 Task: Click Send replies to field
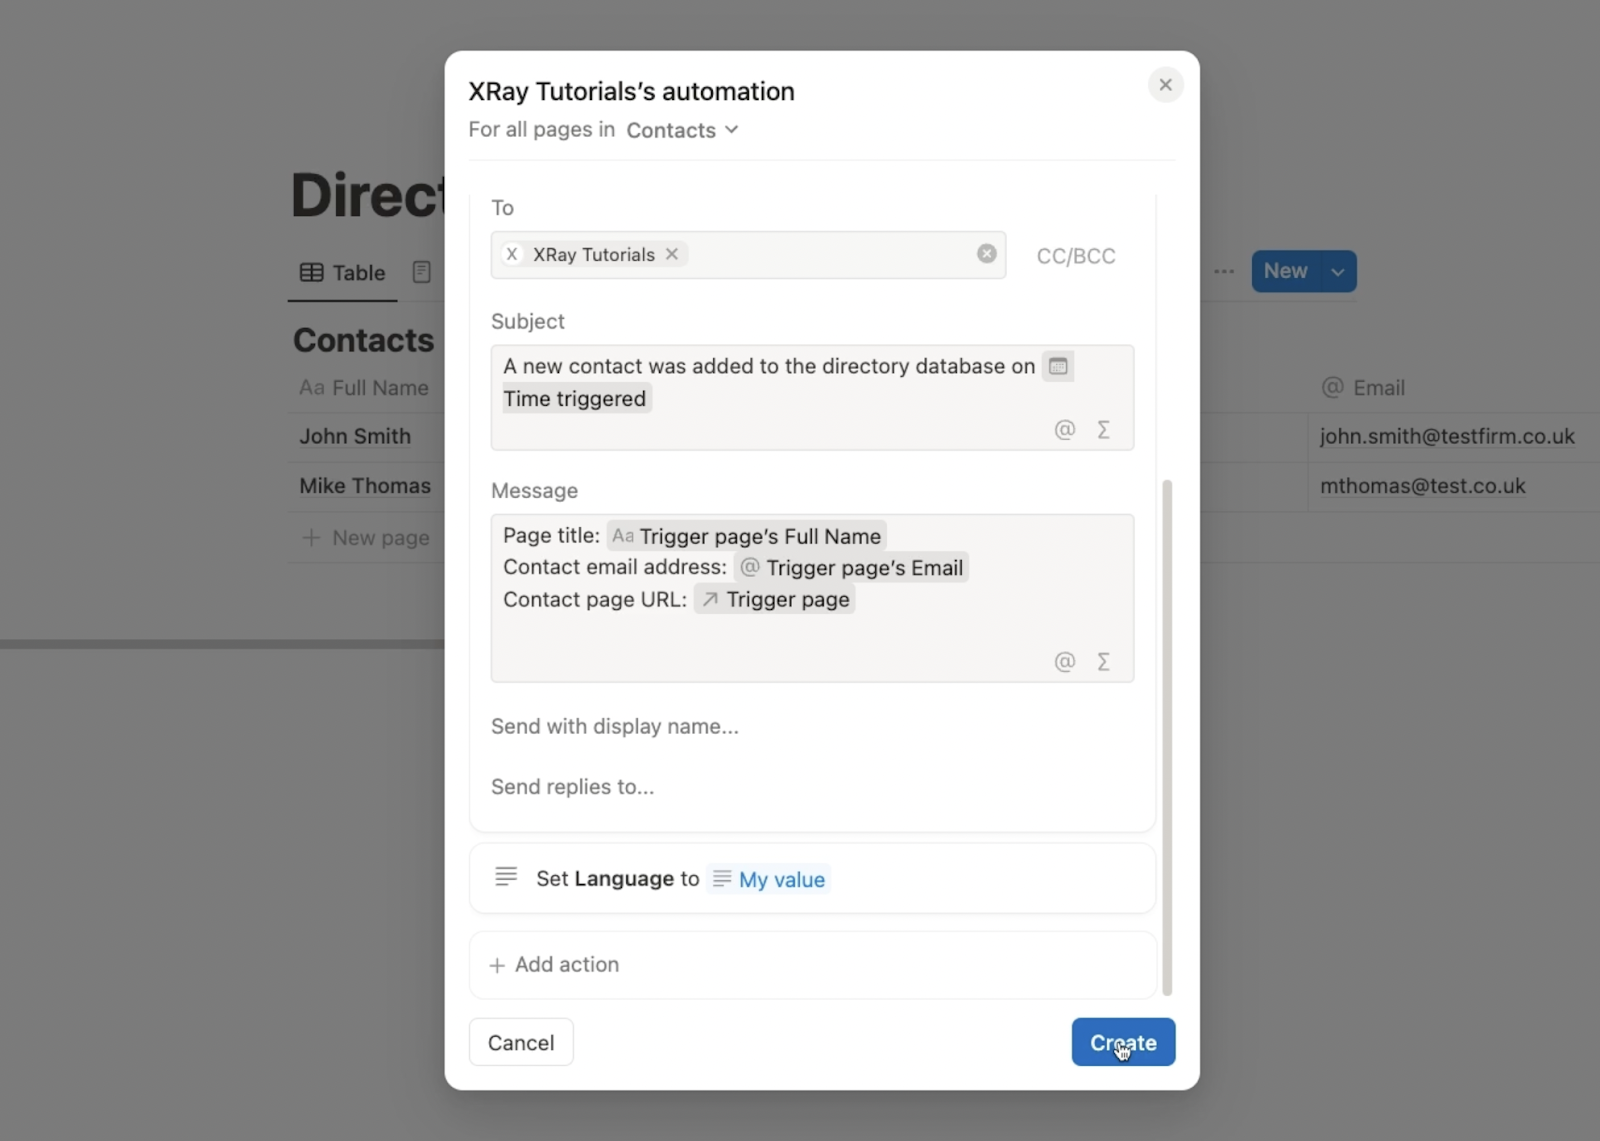coord(572,787)
